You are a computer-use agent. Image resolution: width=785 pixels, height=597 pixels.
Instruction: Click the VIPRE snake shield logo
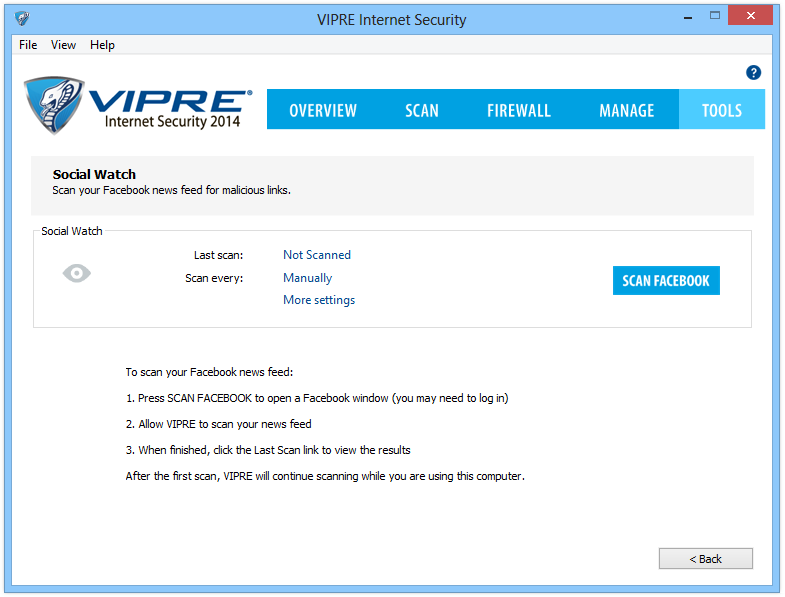56,106
